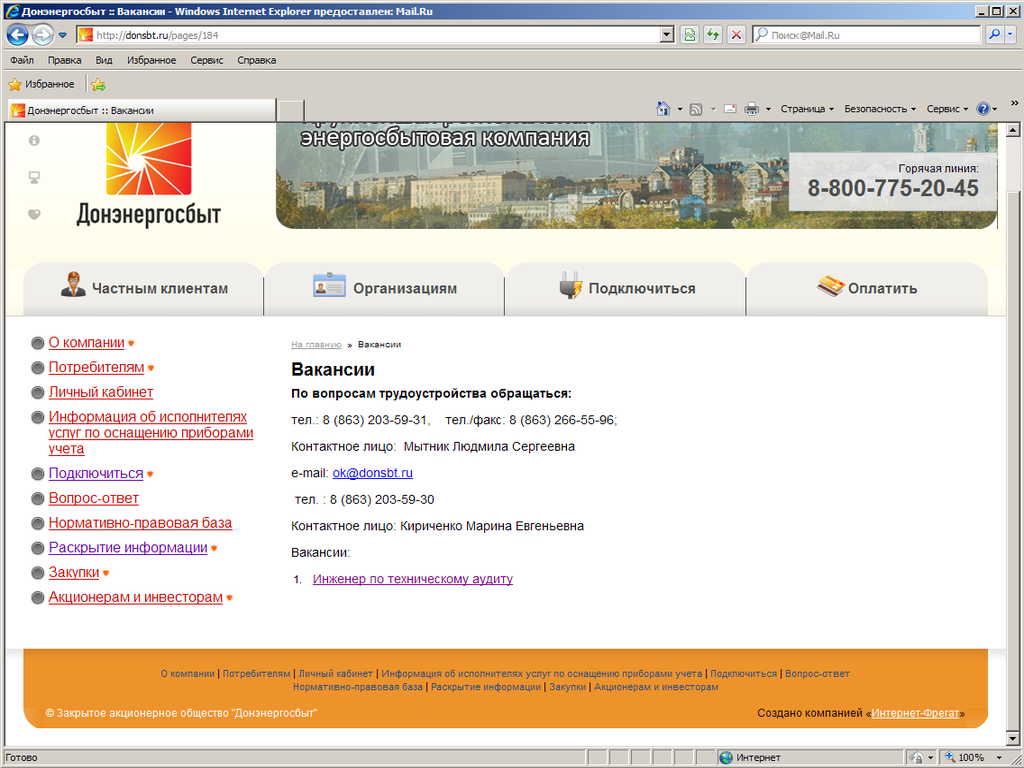Viewport: 1024px width, 768px height.
Task: Open the Правка menu
Action: tap(65, 60)
